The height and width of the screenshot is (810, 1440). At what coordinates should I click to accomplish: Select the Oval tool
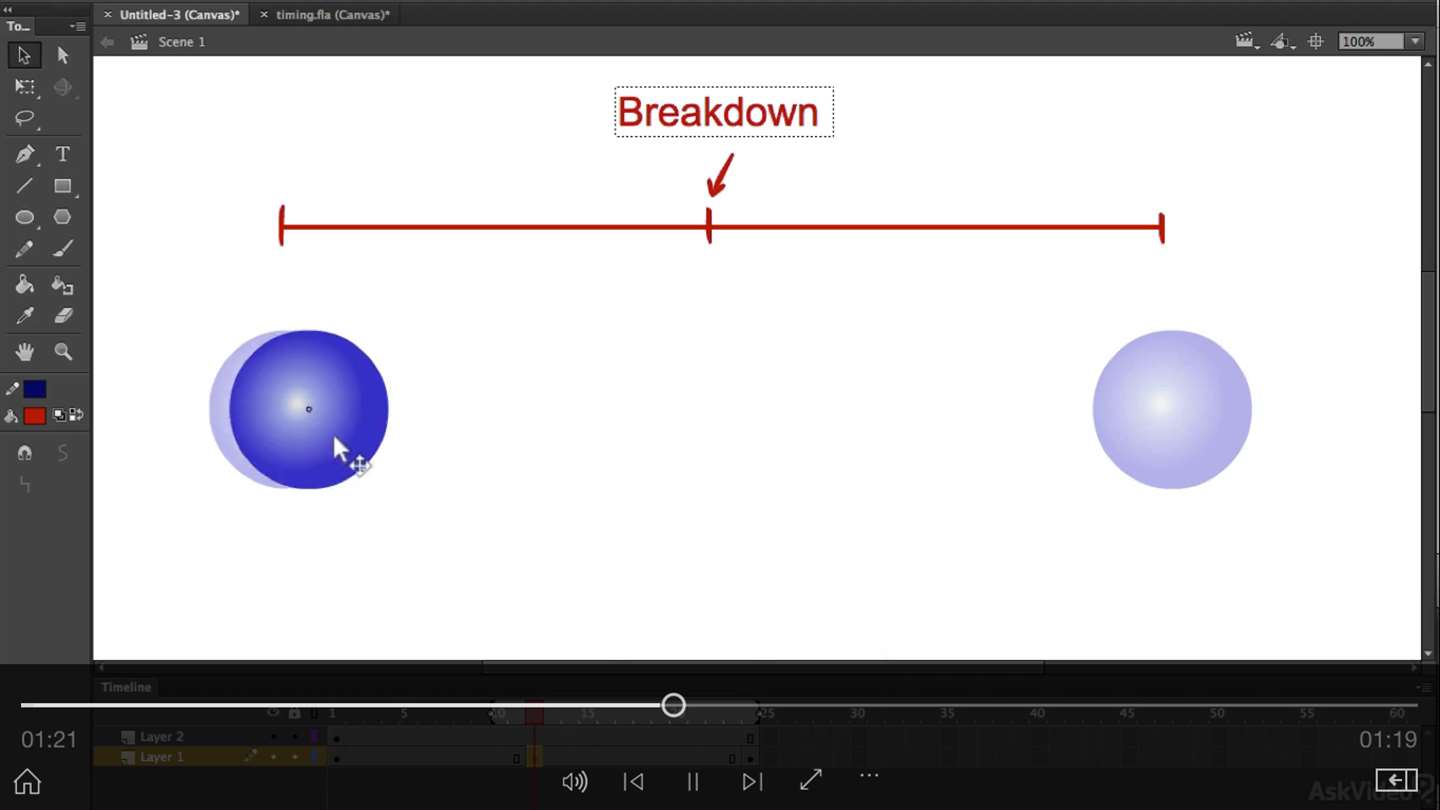click(24, 217)
